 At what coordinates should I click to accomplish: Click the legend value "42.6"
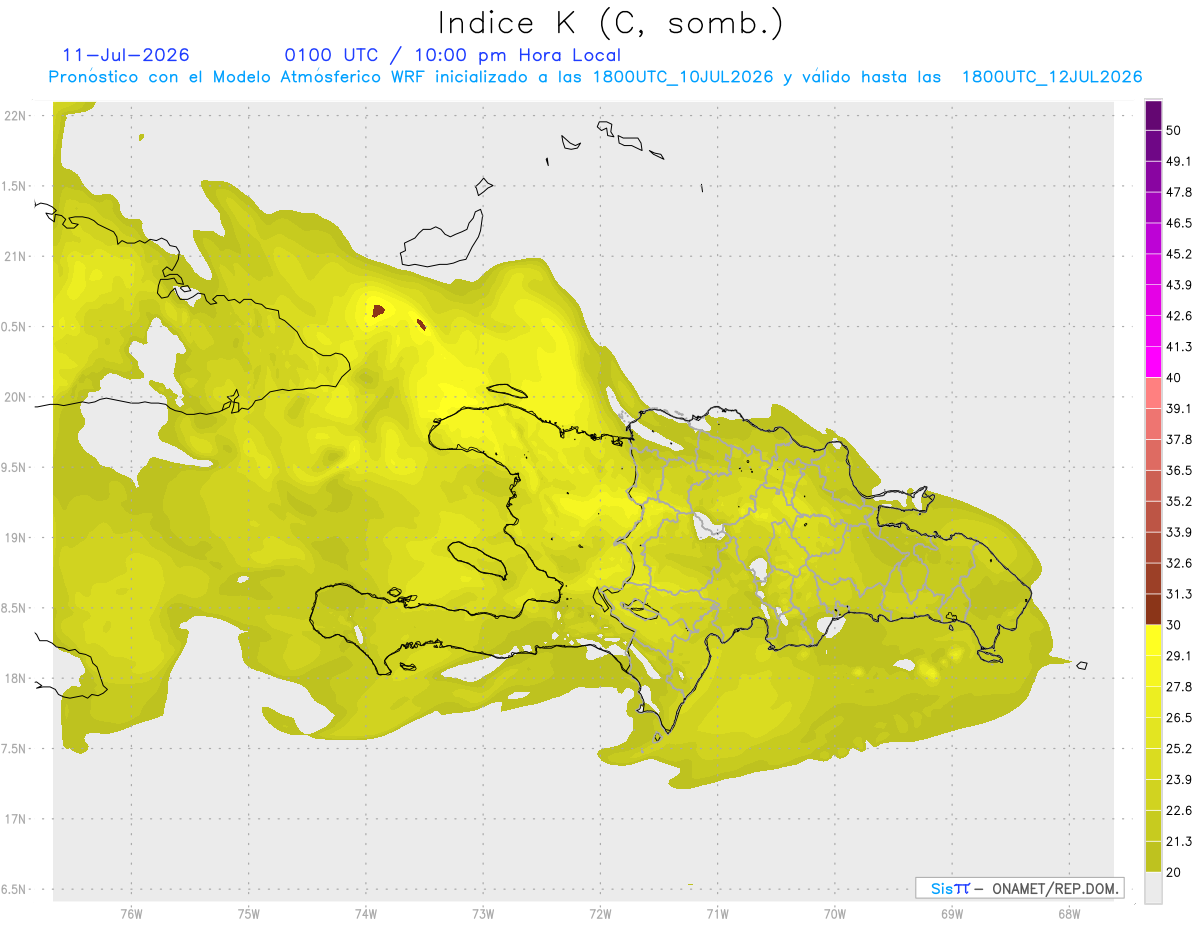(x=1179, y=316)
